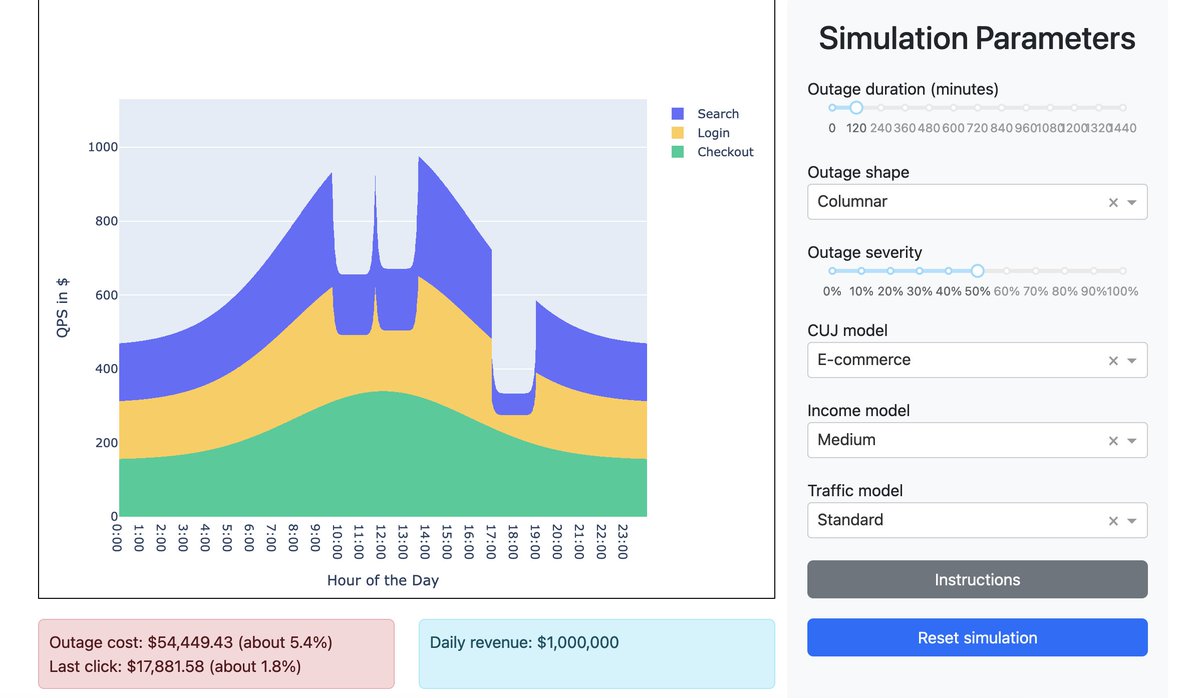Click the yellow Login legend color swatch
The width and height of the screenshot is (1200, 698).
point(678,133)
